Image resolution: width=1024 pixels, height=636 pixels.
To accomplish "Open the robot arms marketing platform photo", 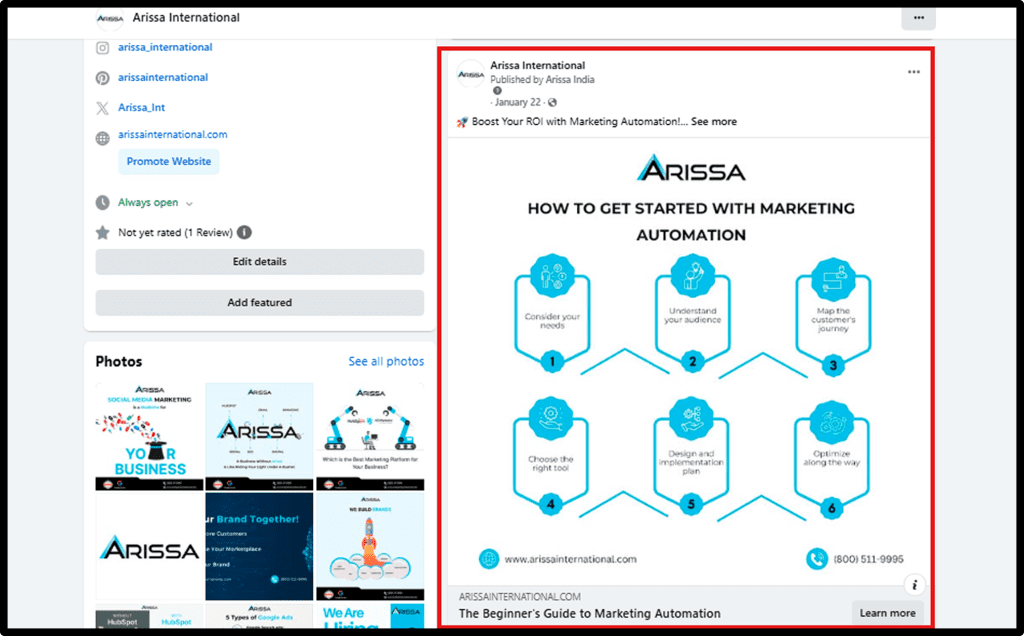I will click(x=370, y=436).
